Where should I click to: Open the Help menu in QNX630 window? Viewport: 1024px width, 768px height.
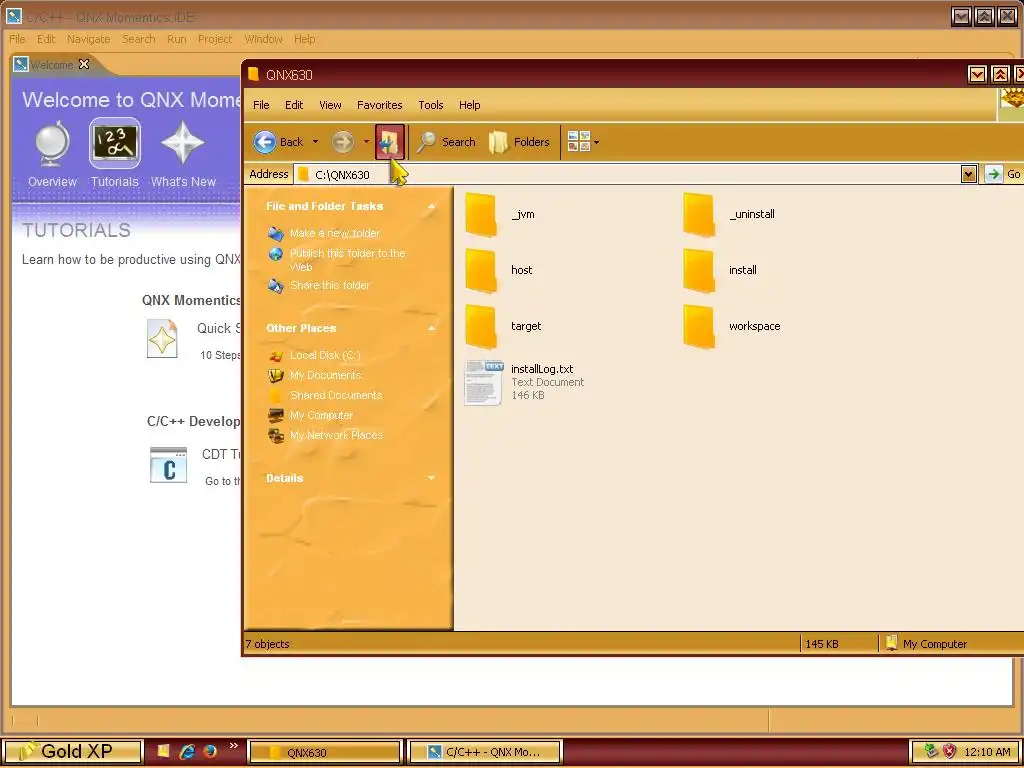[x=470, y=105]
